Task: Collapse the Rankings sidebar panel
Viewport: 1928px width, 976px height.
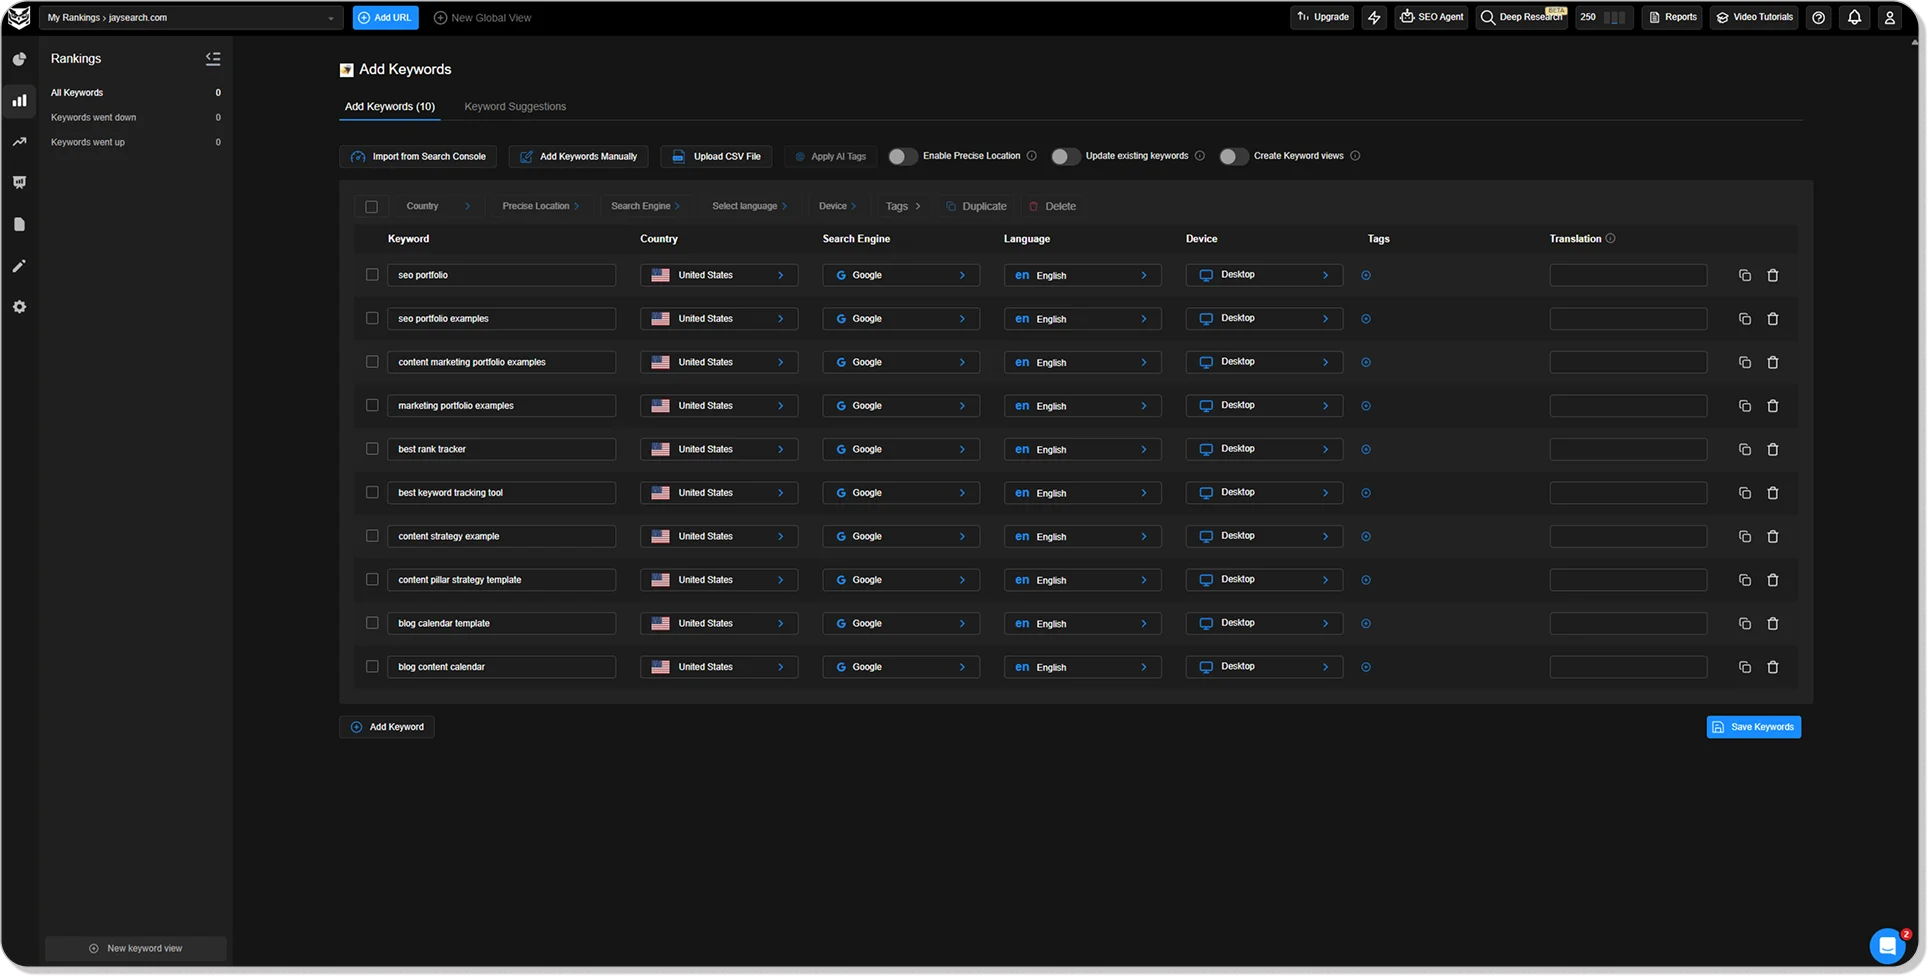Action: tap(213, 59)
